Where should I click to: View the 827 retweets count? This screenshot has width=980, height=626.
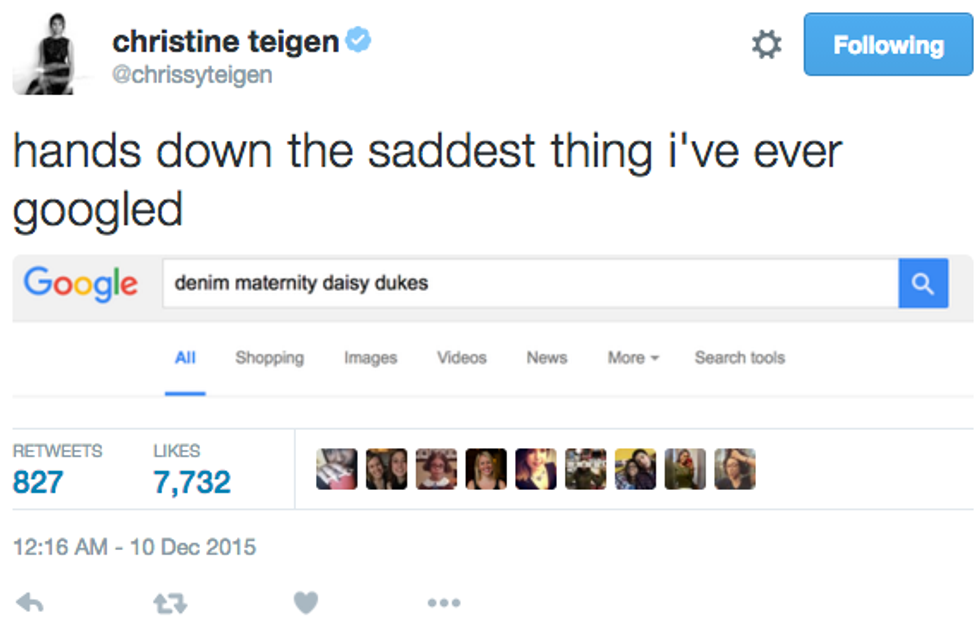(38, 482)
